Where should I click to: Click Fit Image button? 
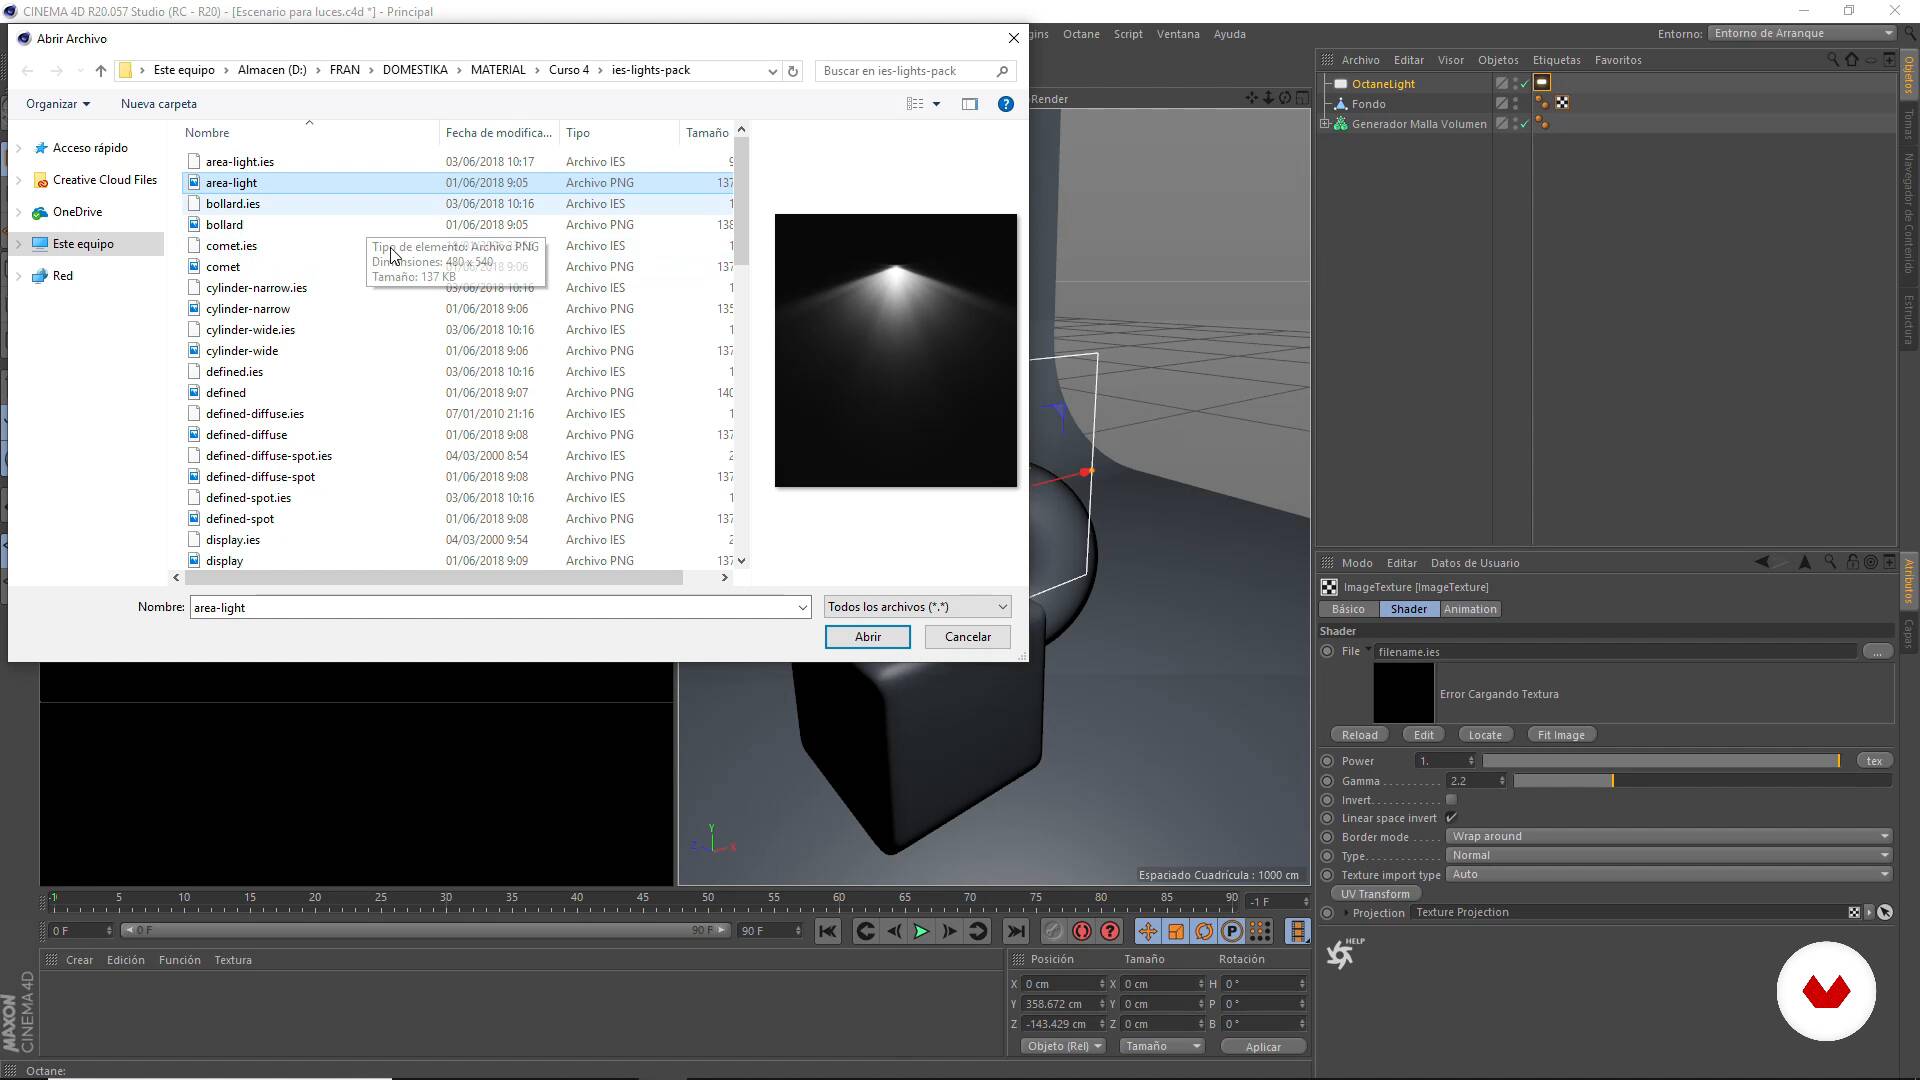1561,735
